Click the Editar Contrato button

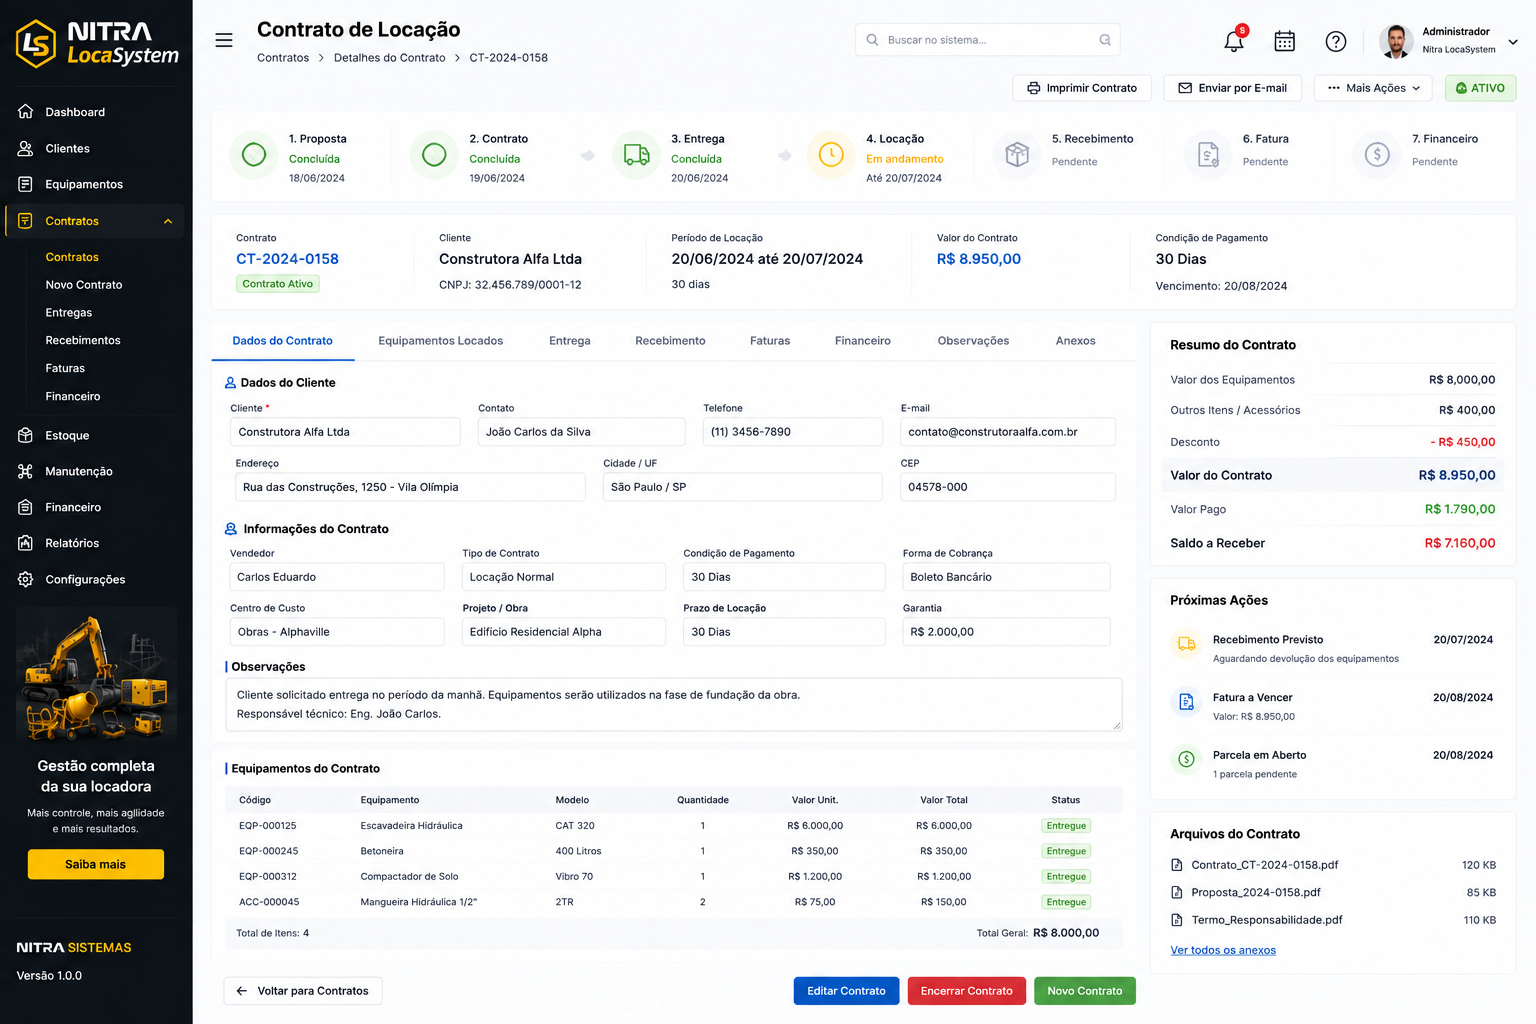846,991
